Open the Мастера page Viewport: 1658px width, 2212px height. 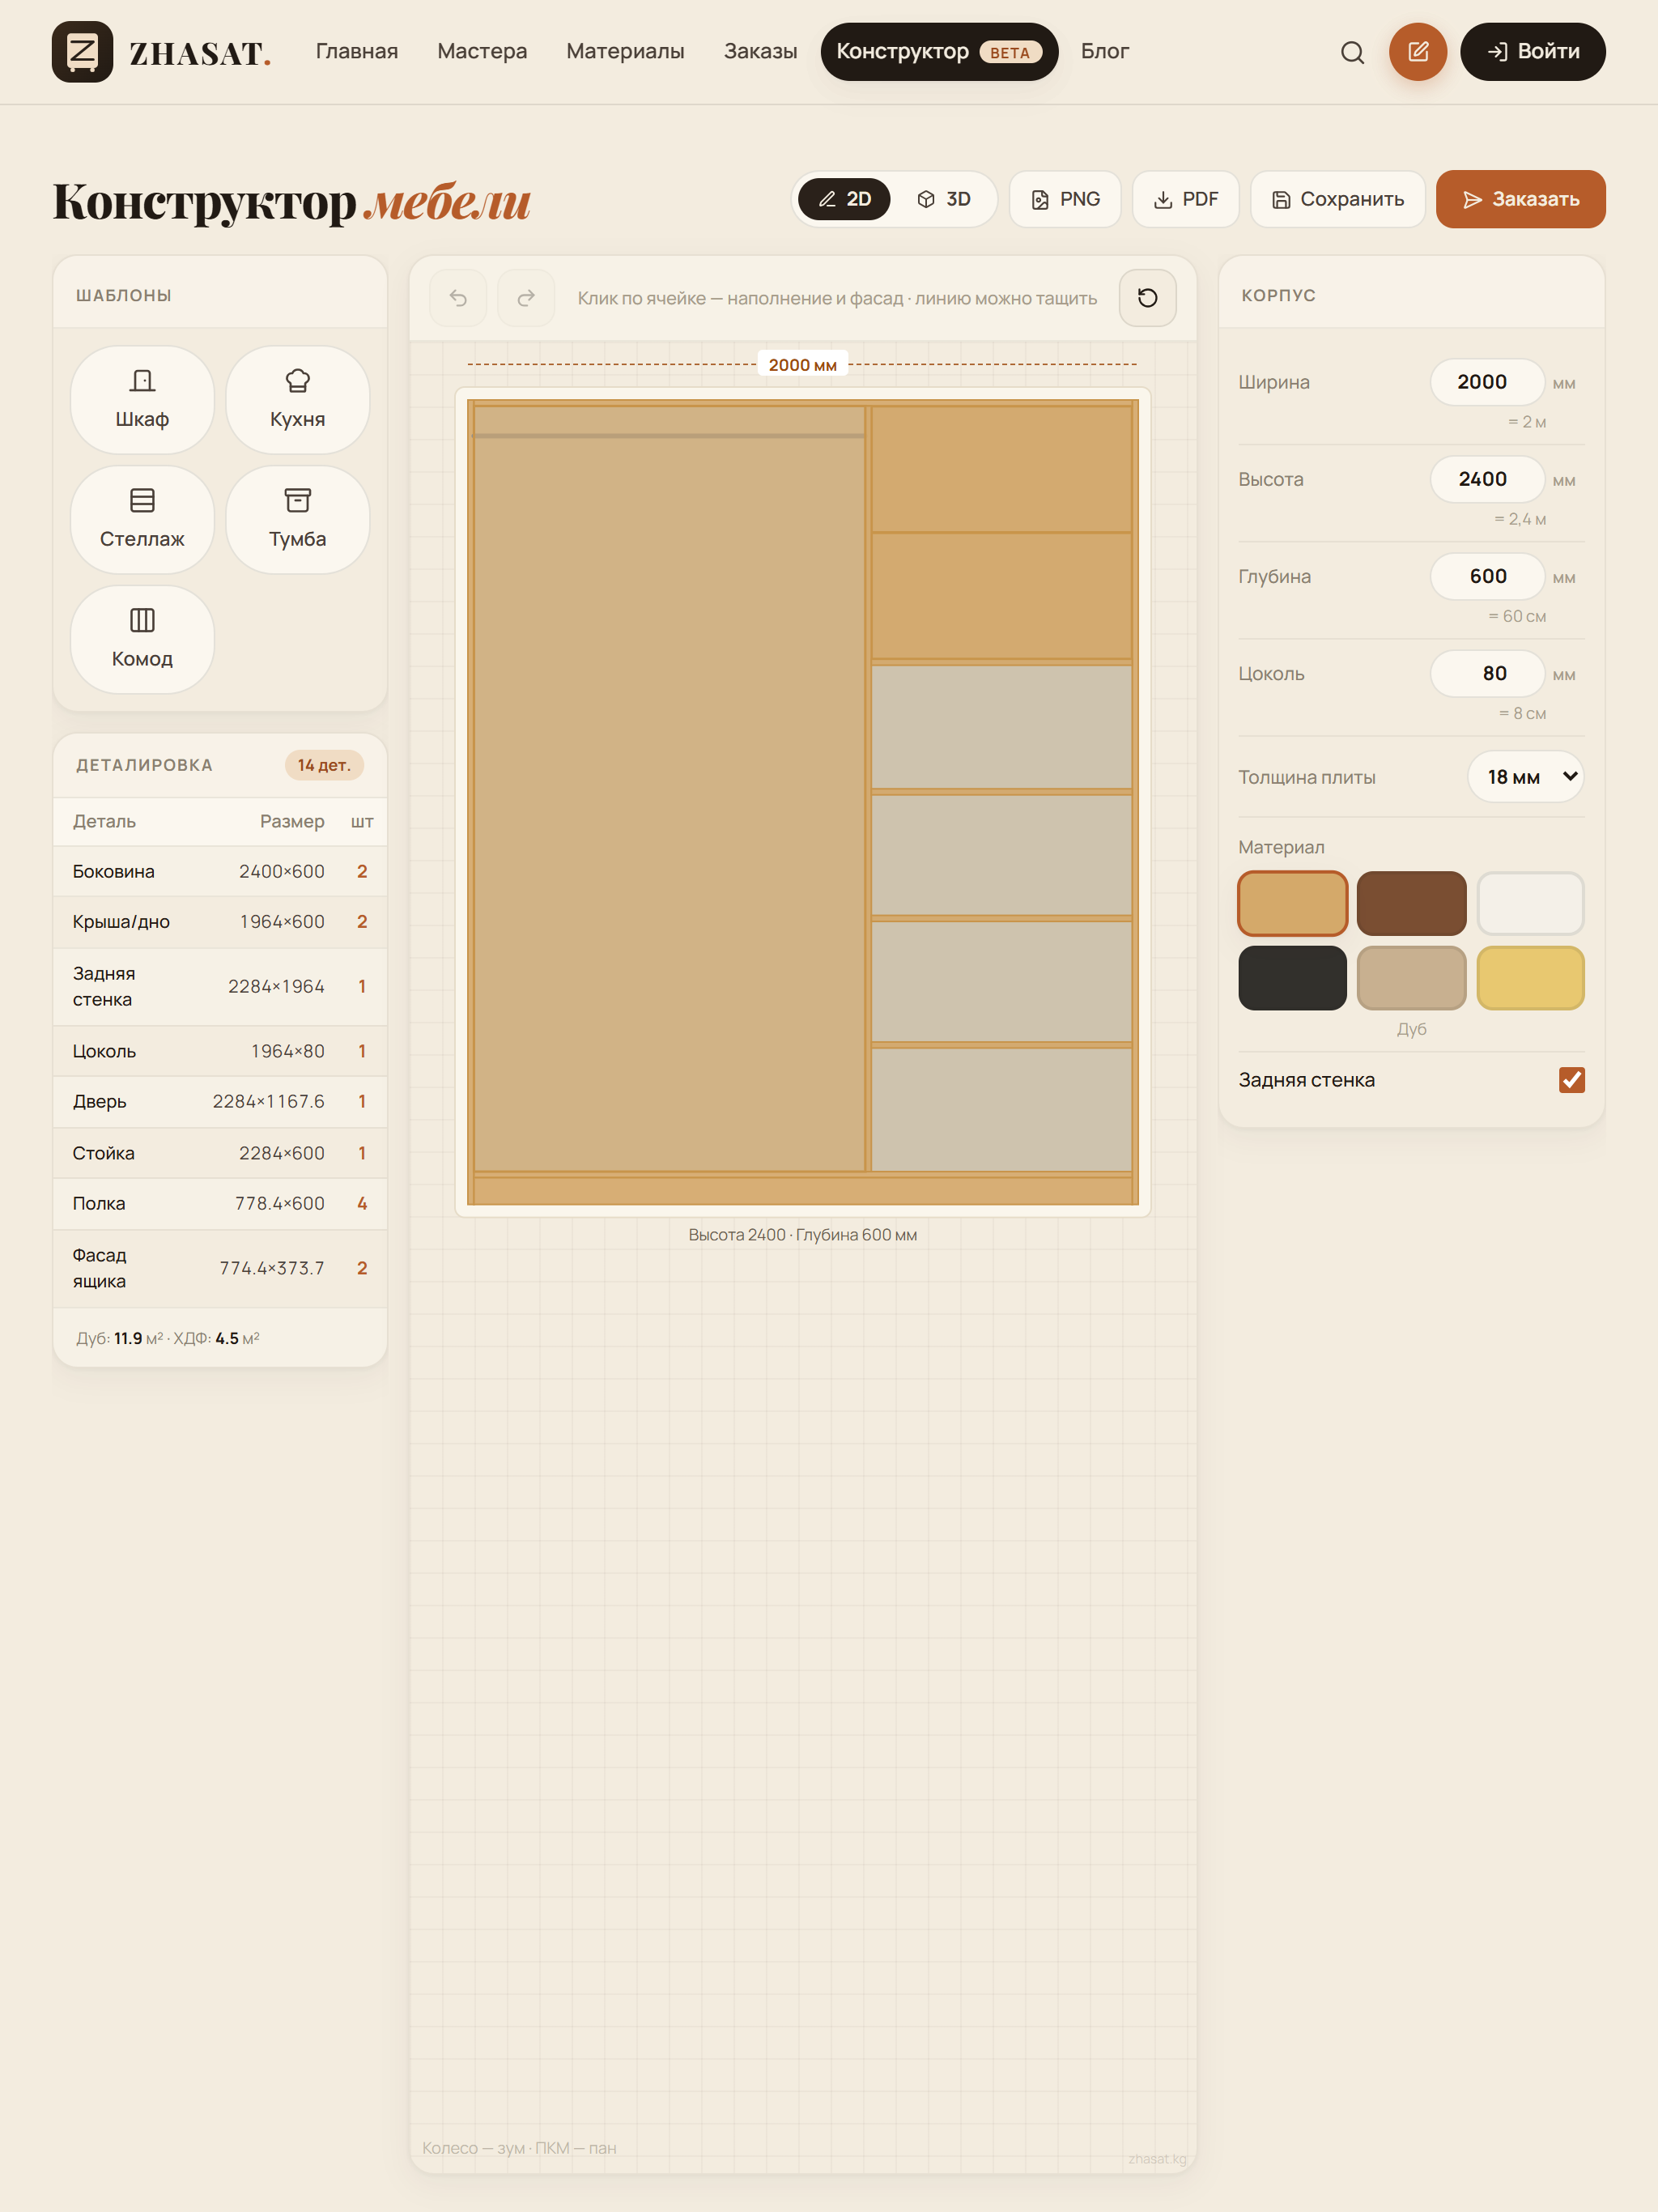pyautogui.click(x=482, y=51)
